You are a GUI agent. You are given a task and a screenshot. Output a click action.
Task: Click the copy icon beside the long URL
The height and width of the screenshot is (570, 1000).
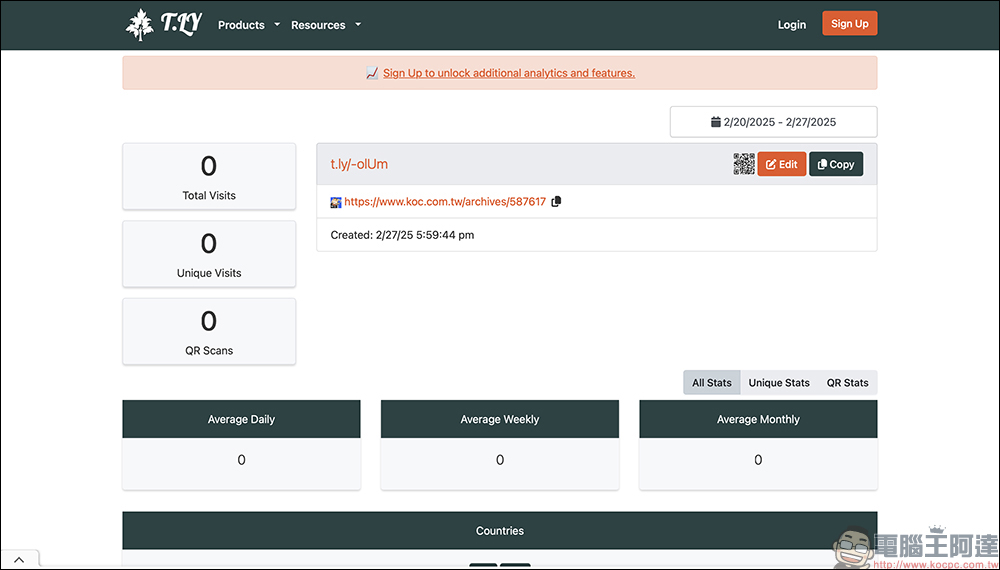coord(557,202)
